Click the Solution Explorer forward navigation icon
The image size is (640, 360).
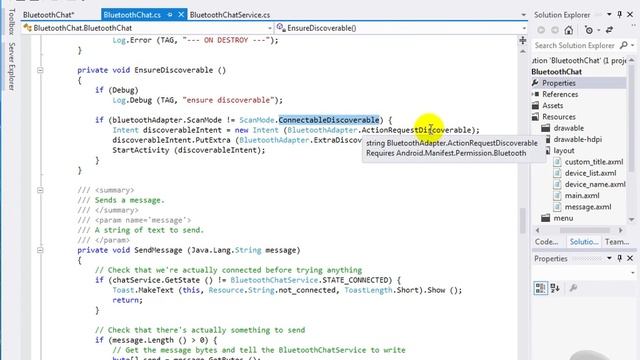click(x=555, y=30)
